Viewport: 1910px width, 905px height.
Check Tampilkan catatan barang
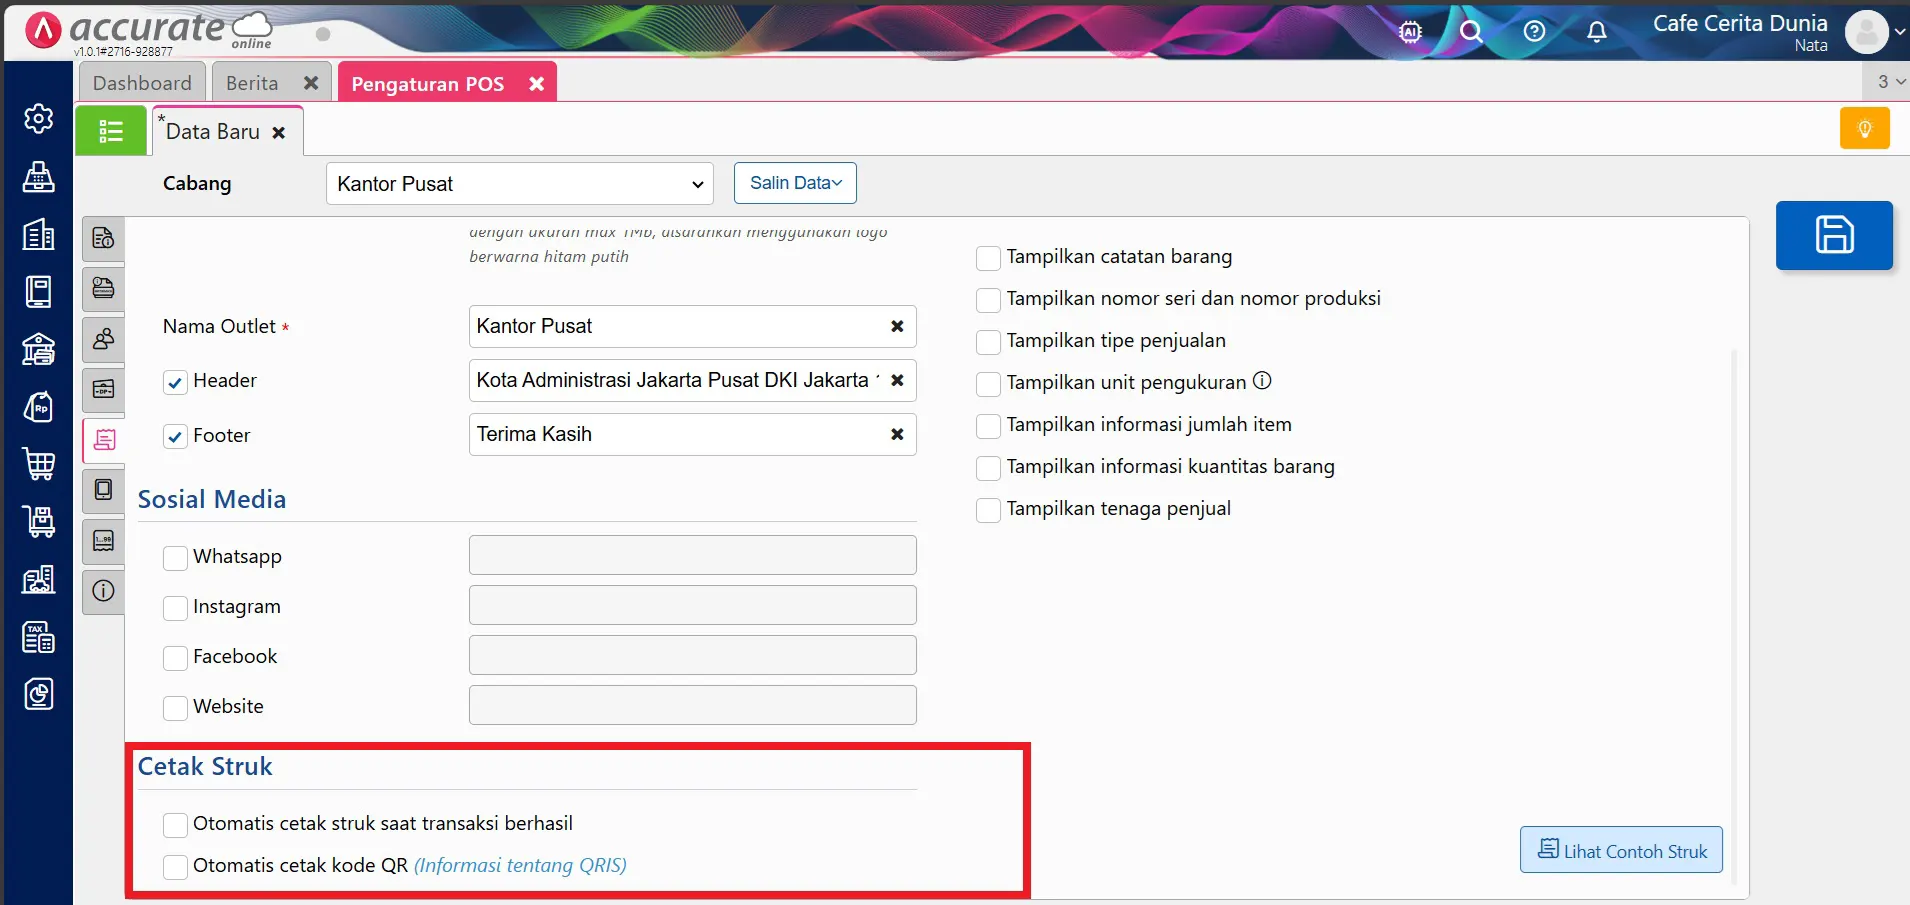[x=988, y=258]
